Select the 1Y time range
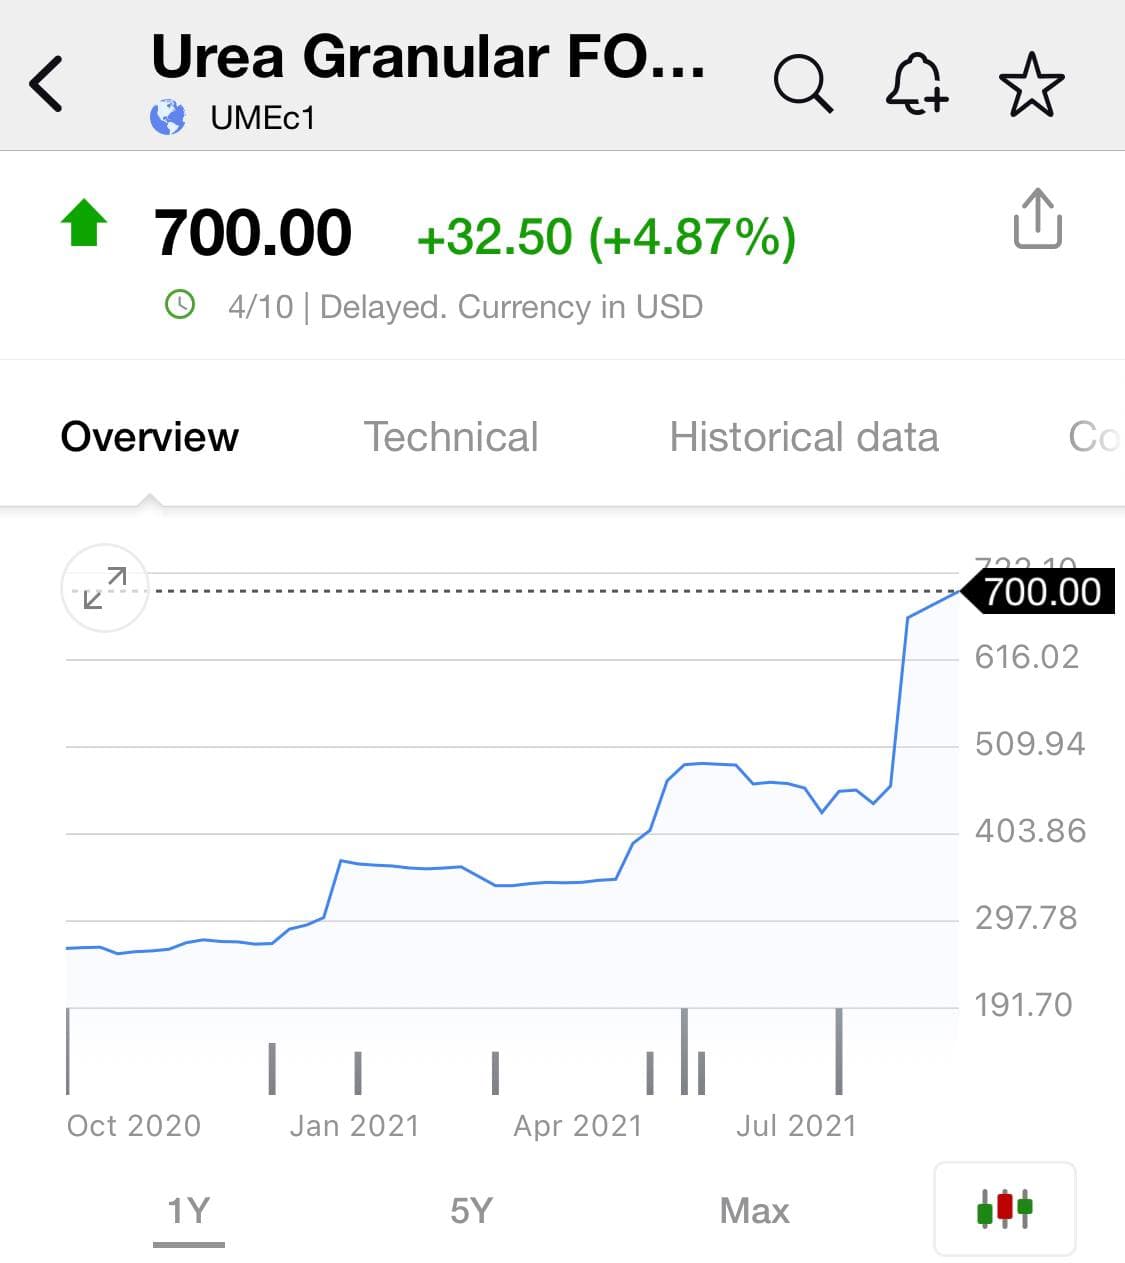This screenshot has height=1263, width=1125. pos(188,1211)
